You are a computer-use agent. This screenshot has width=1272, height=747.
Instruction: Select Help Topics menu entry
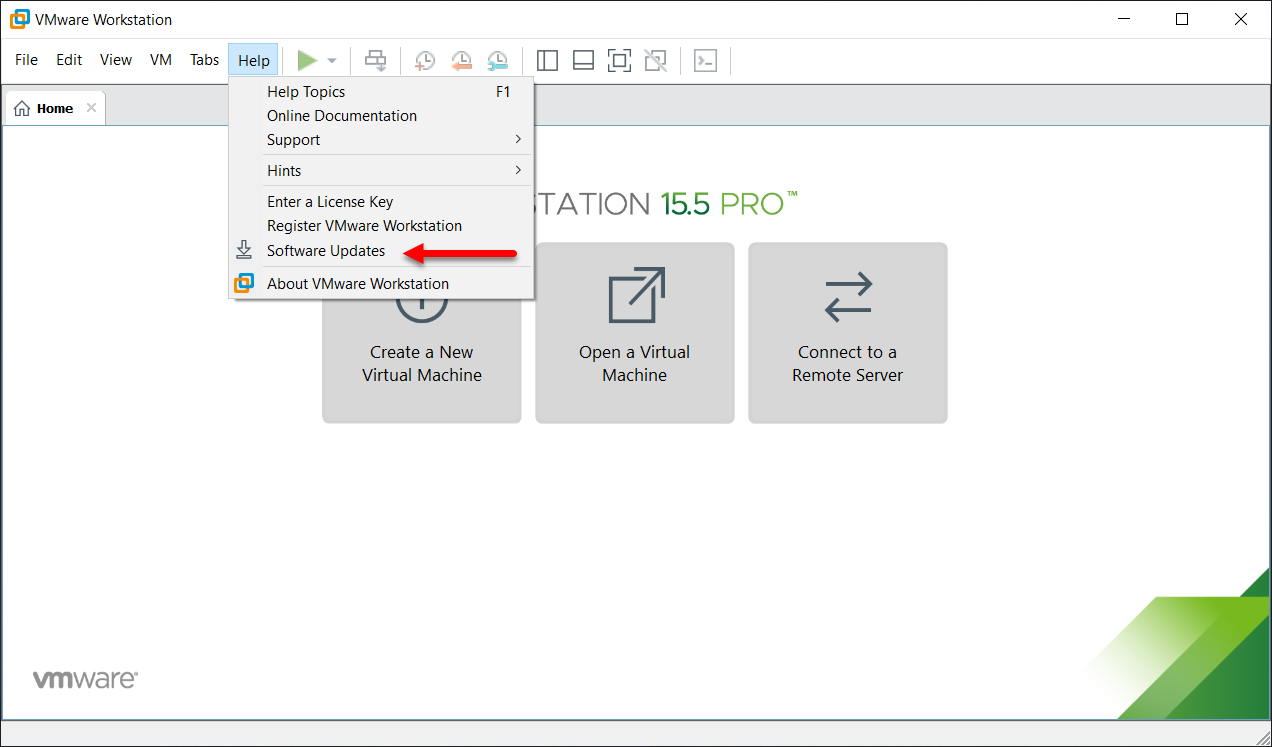click(x=381, y=92)
